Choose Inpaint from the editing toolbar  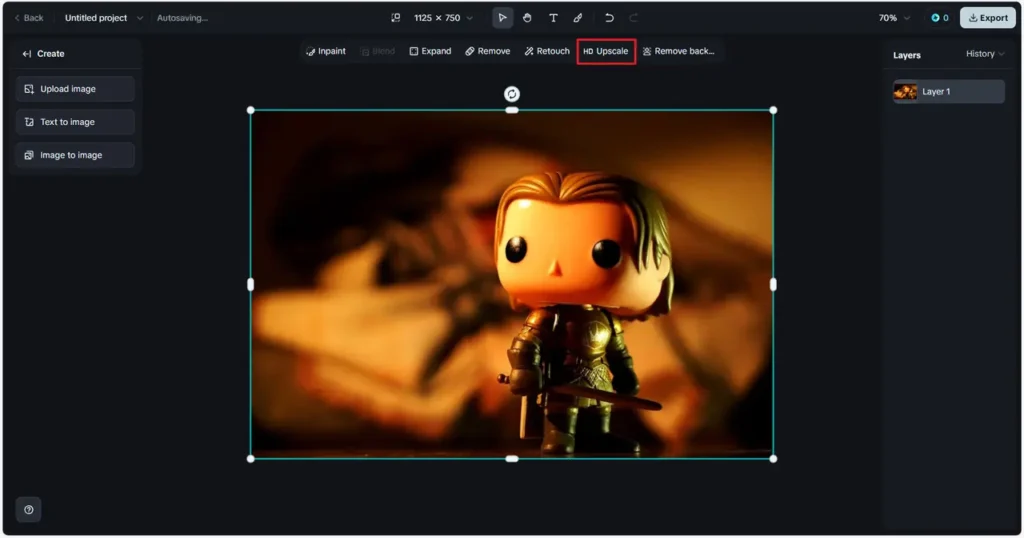pyautogui.click(x=326, y=51)
